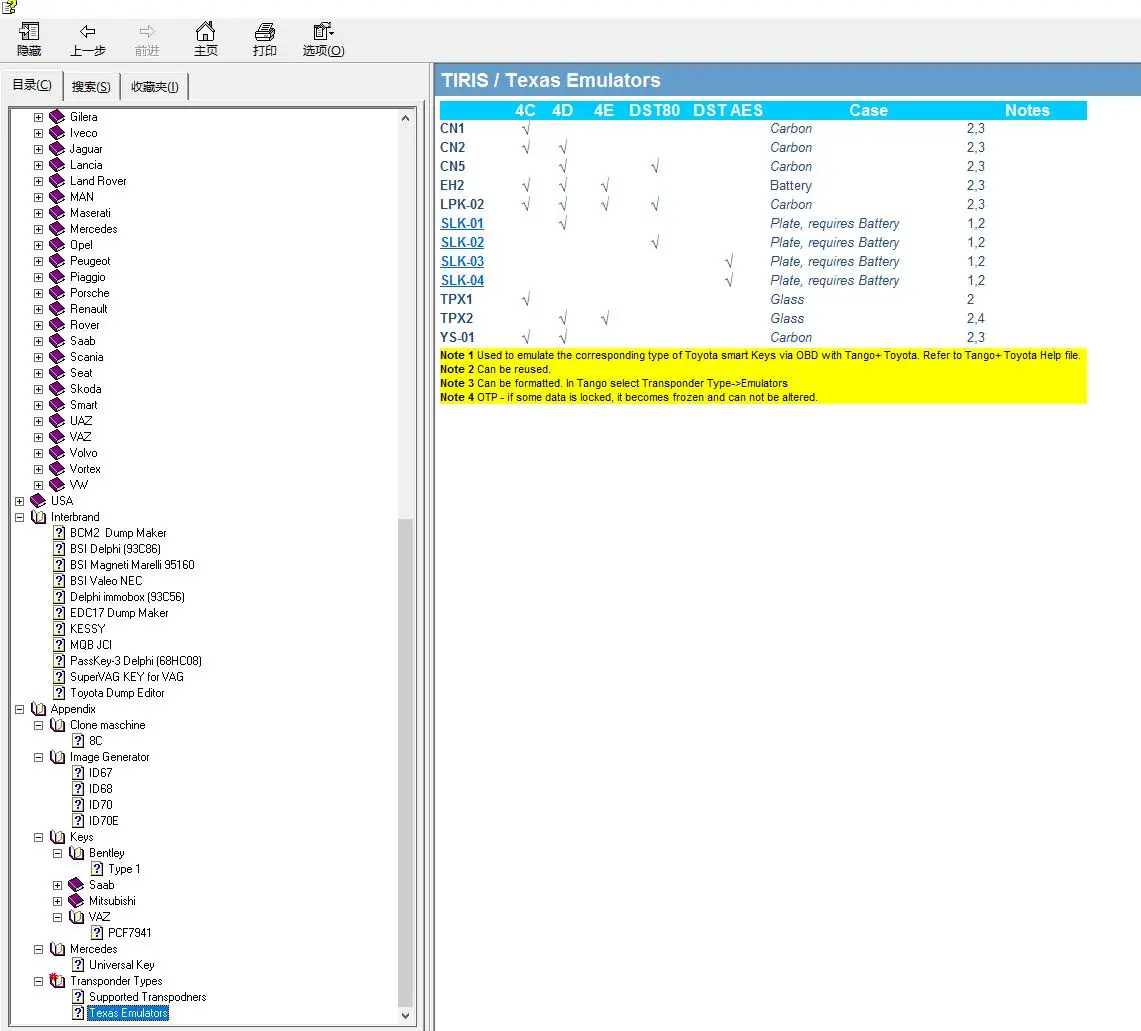Click the tree panel scroll up arrow
This screenshot has width=1141, height=1031.
pos(406,118)
